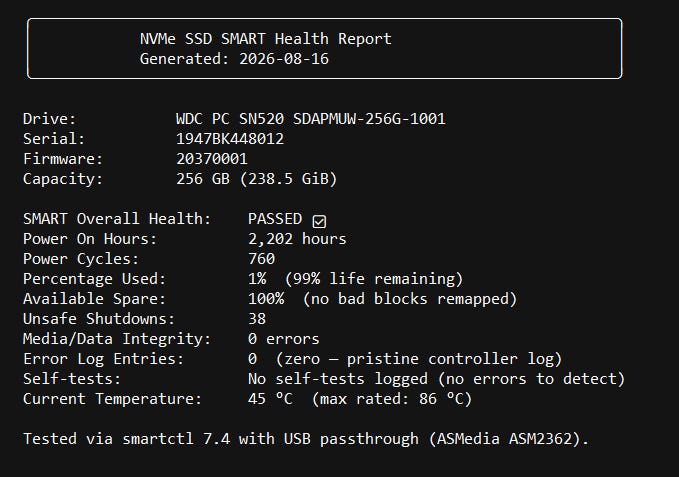
Task: Click the report title NVMe SSD SMART Health Report
Action: click(x=265, y=39)
